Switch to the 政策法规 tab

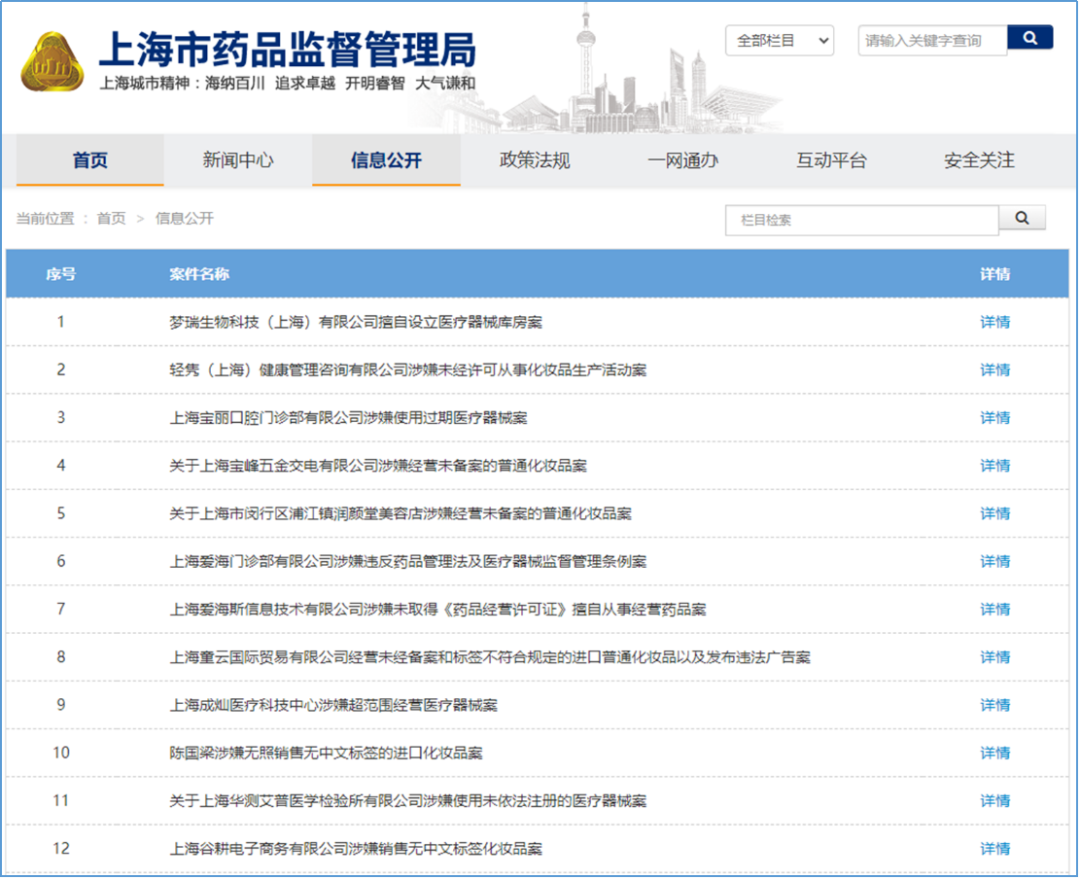[x=534, y=160]
